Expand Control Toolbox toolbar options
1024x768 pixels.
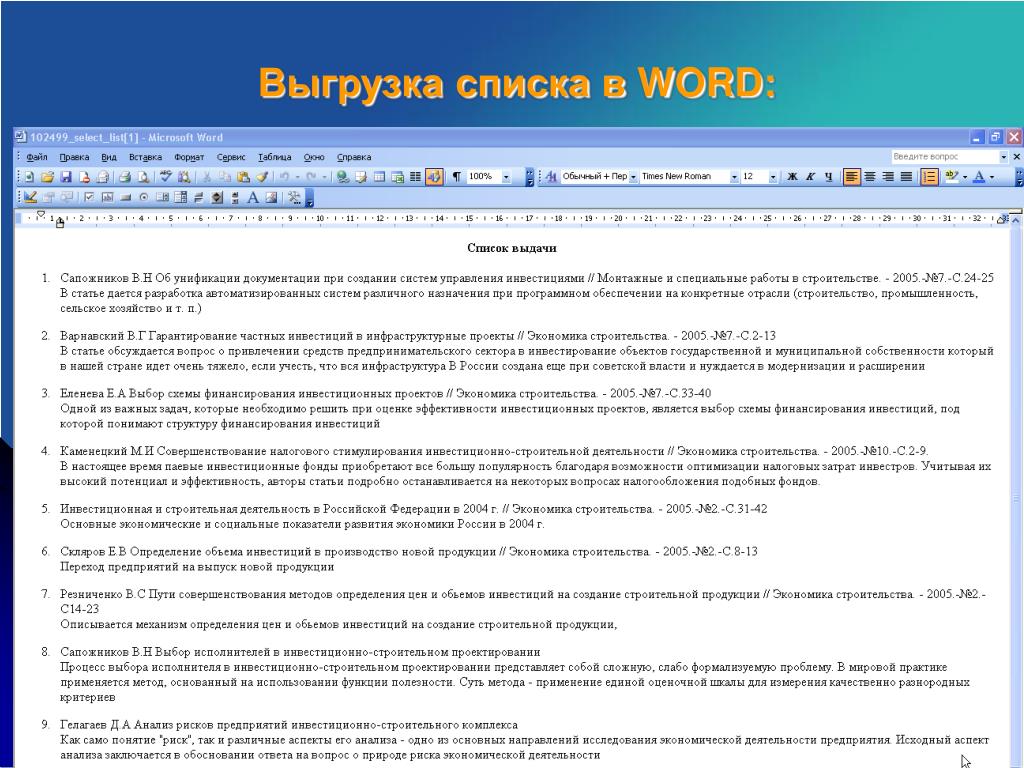[x=310, y=198]
